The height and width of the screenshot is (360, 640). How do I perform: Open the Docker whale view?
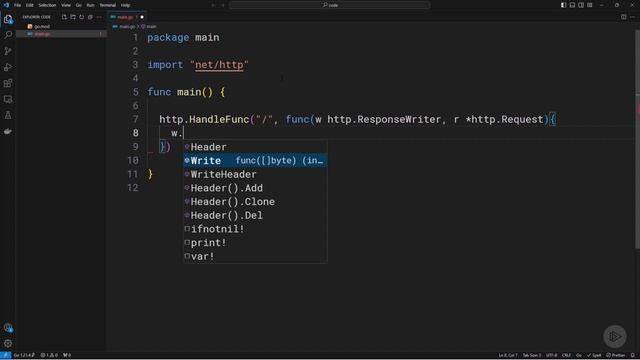point(8,131)
